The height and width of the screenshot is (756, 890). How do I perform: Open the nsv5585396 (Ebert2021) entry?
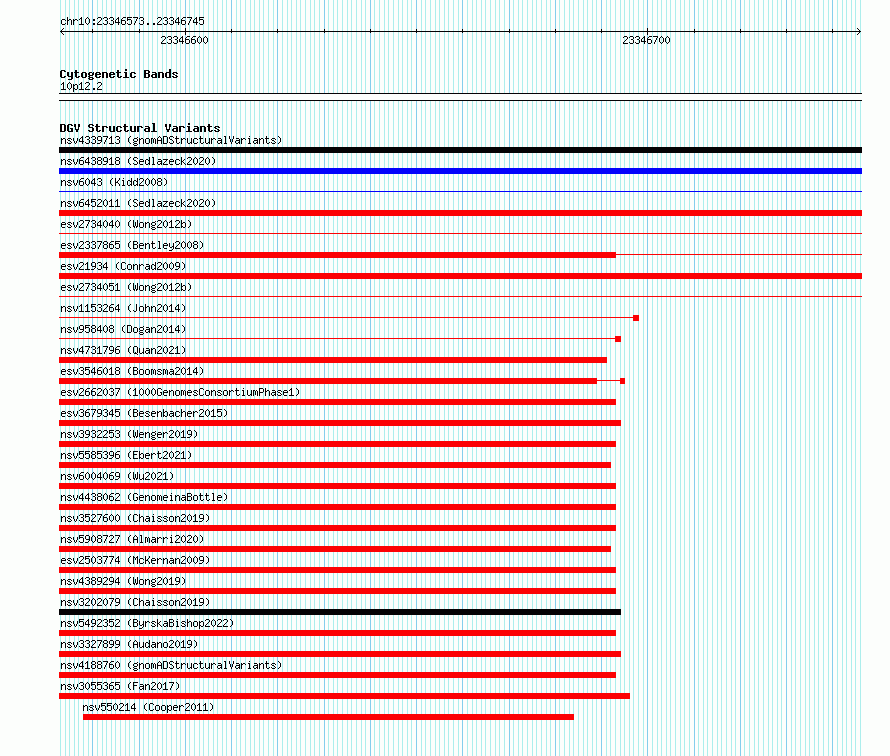click(126, 455)
